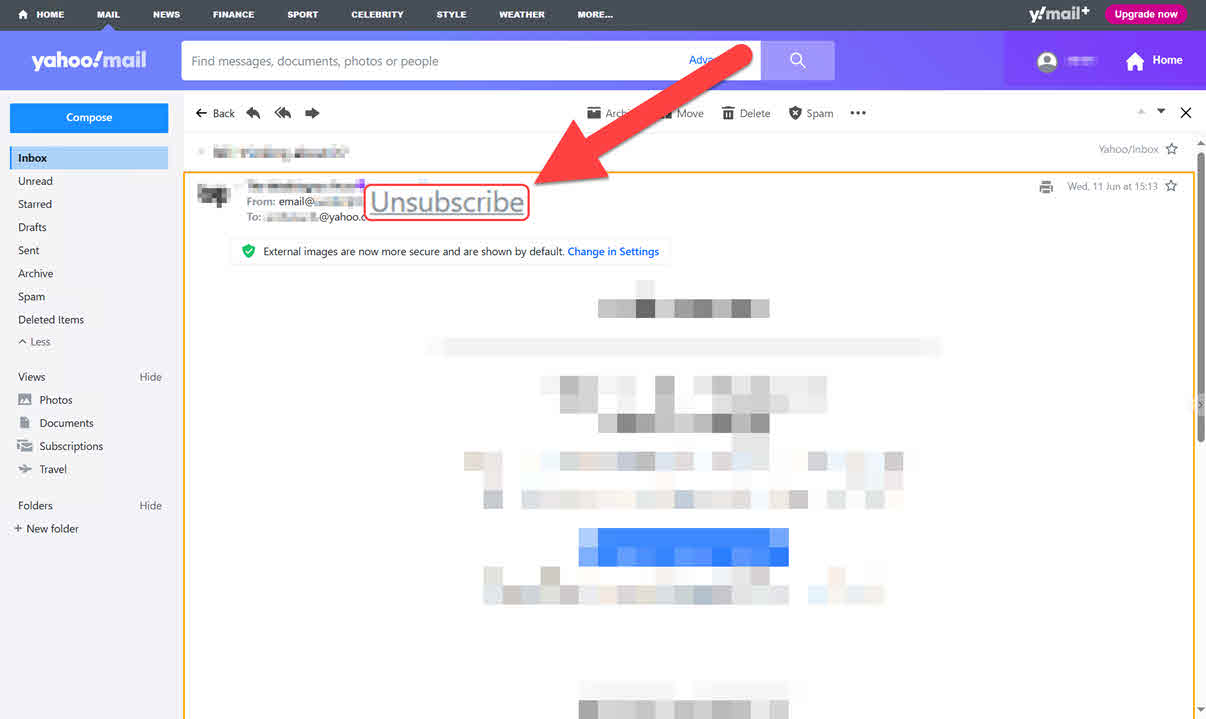This screenshot has height=719, width=1206.
Task: Select the Spam folder in sidebar
Action: (x=32, y=297)
